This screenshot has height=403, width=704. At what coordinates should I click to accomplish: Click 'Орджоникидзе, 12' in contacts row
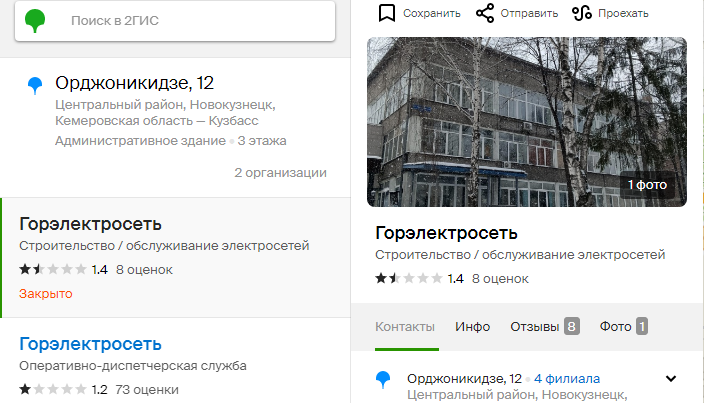(464, 379)
